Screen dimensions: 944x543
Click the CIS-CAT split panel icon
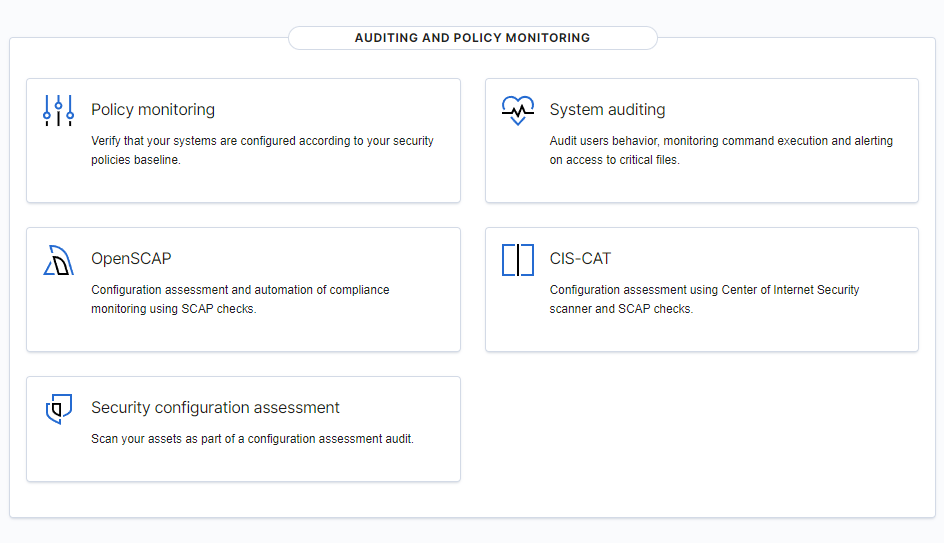(x=518, y=259)
